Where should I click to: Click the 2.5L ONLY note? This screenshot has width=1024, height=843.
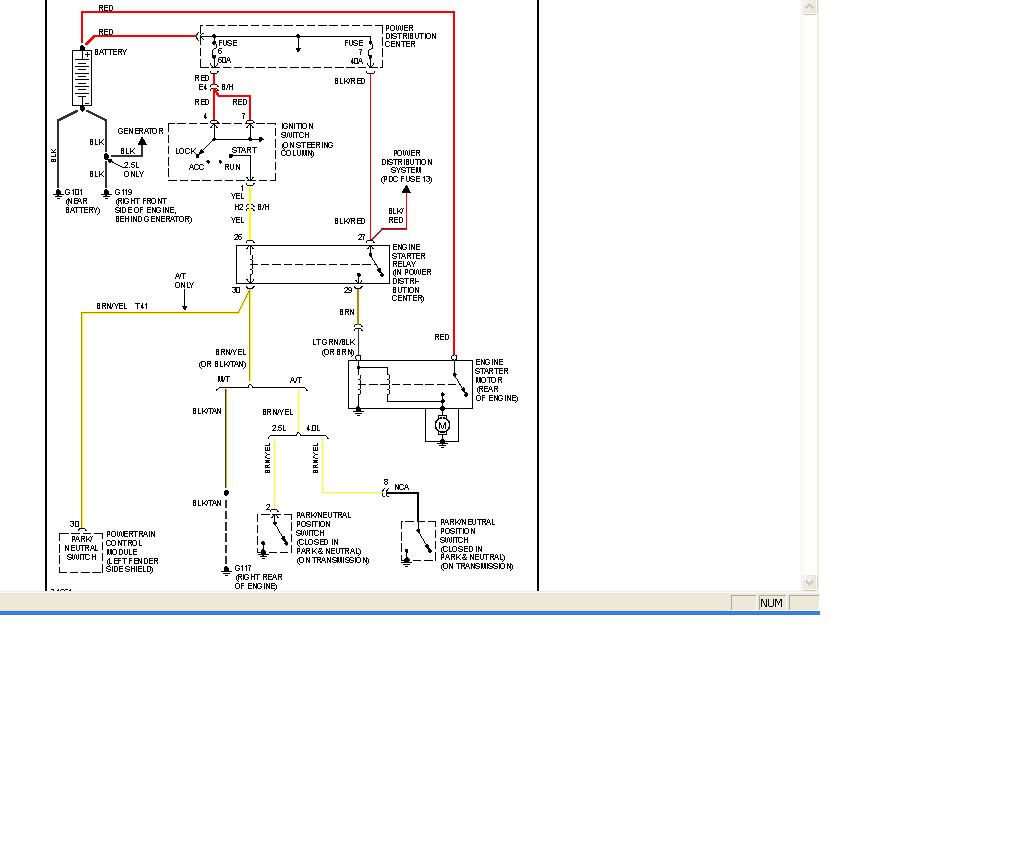coord(133,170)
